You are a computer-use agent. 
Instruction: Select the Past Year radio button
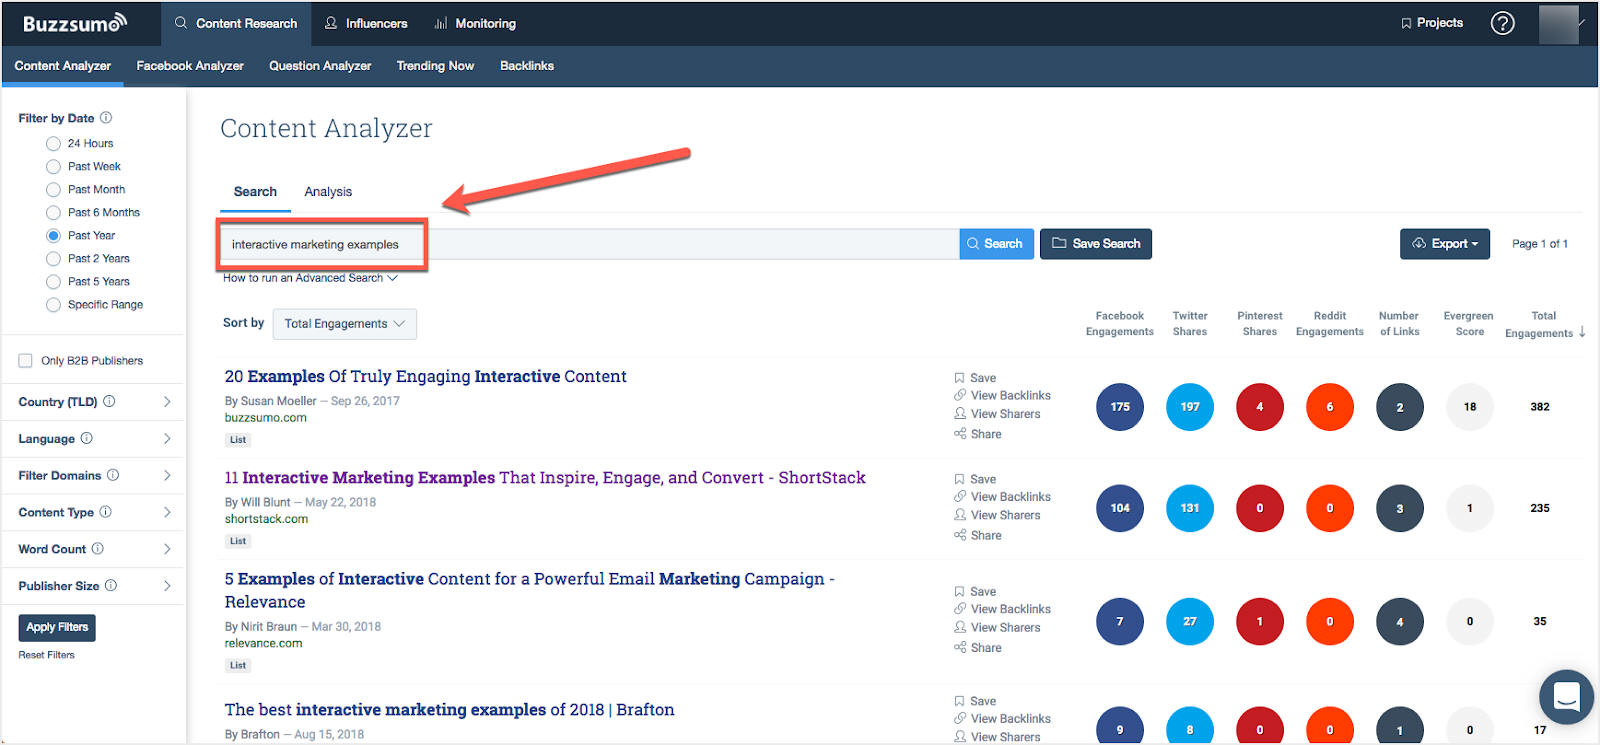coord(54,236)
